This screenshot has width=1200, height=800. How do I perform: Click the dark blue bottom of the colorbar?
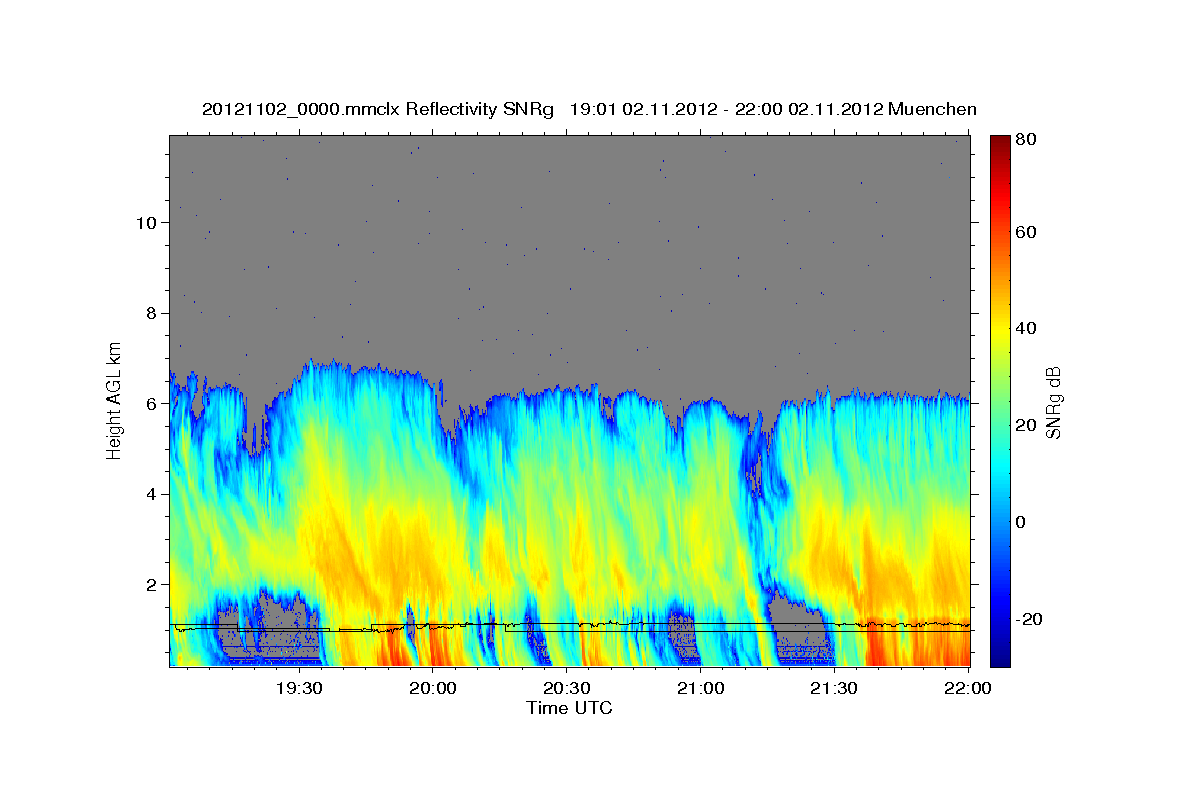(1000, 658)
